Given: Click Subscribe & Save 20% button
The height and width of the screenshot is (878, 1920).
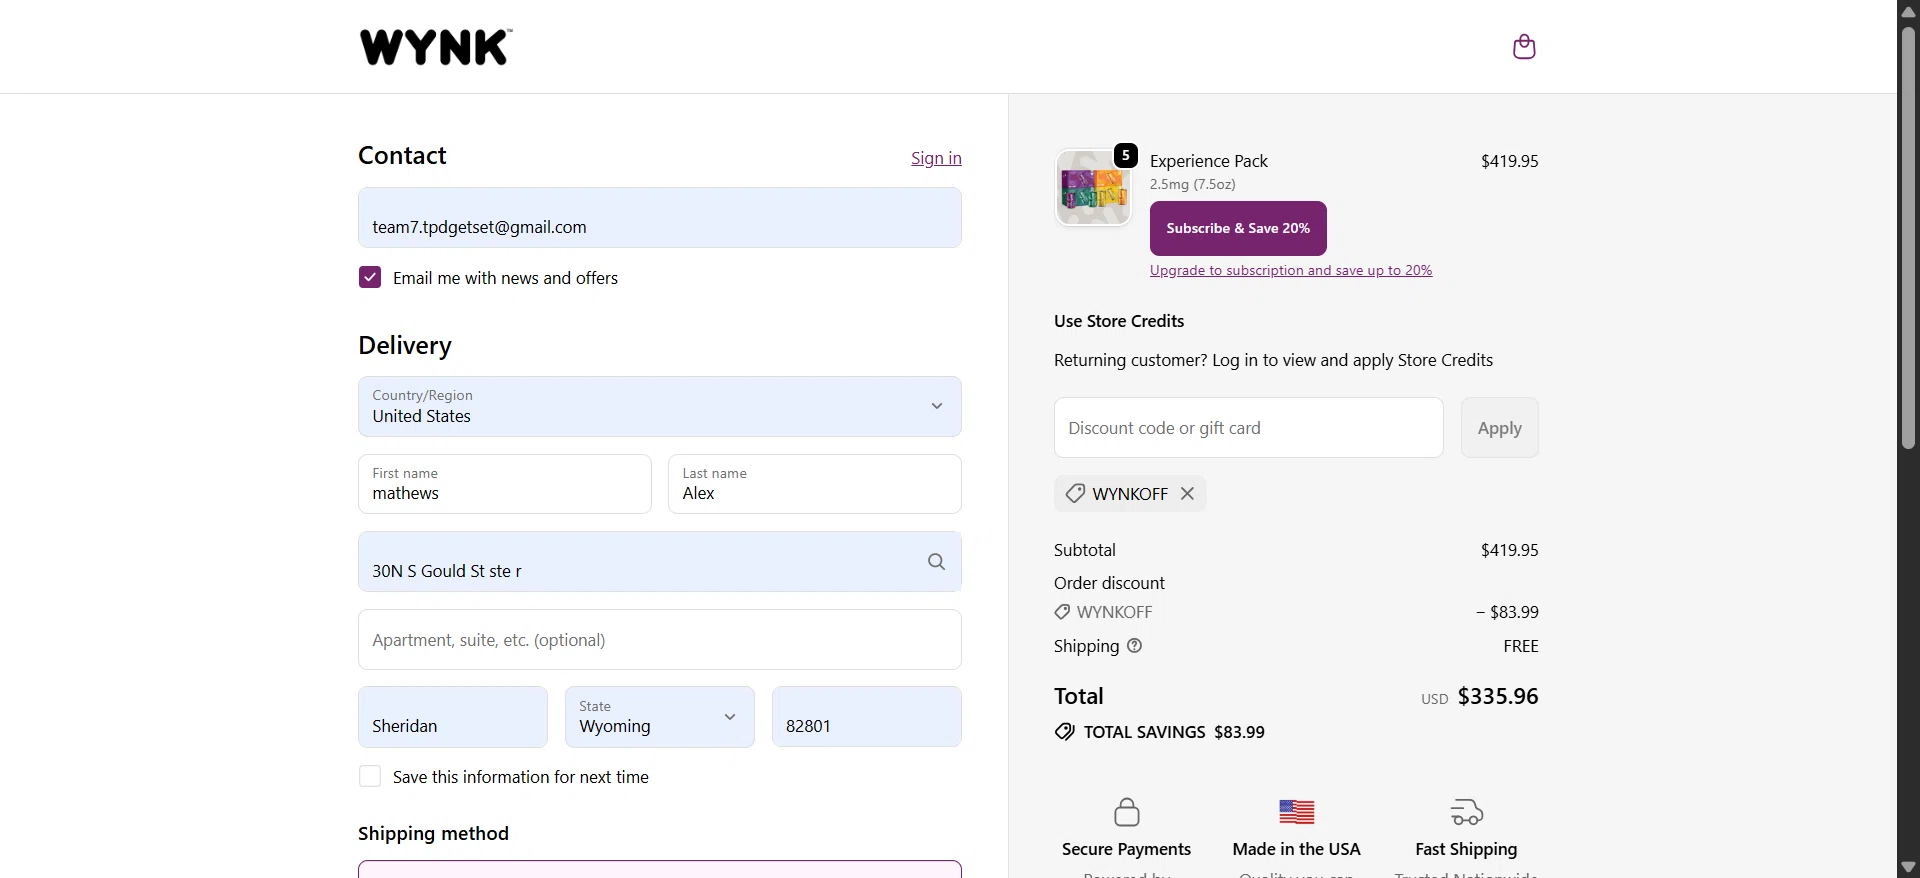Looking at the screenshot, I should (x=1238, y=228).
